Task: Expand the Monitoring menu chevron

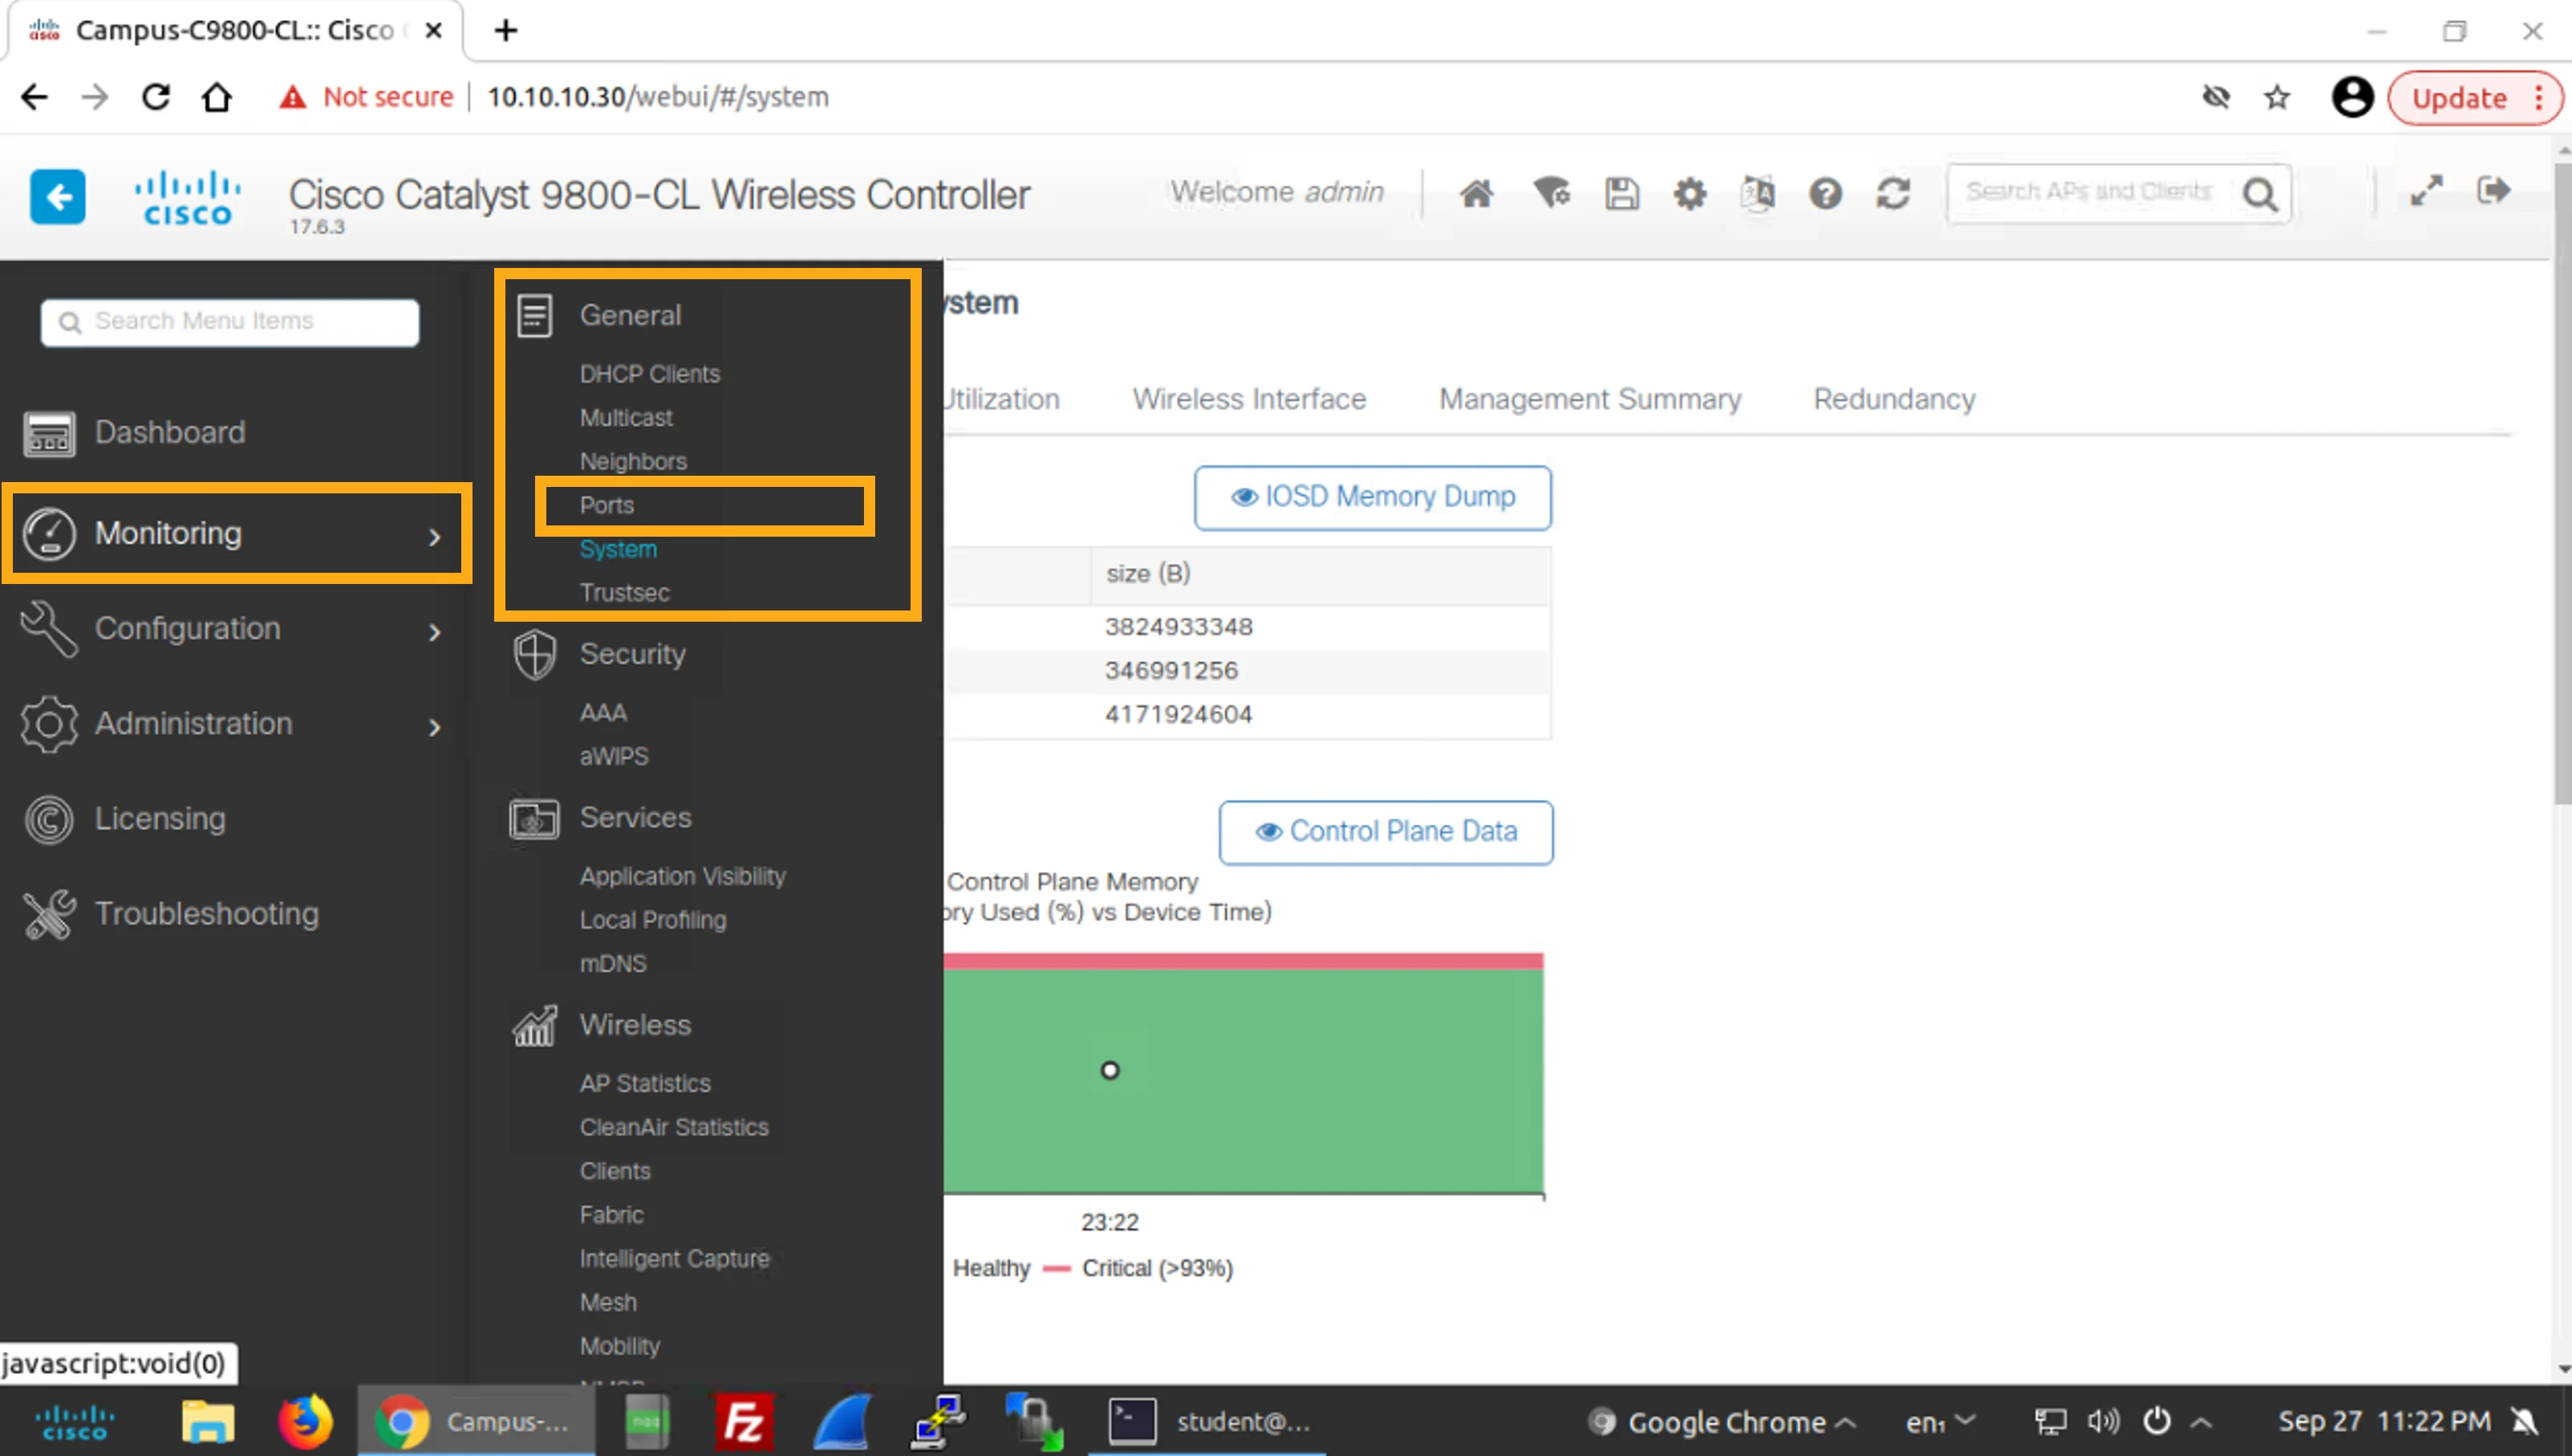Action: 434,536
